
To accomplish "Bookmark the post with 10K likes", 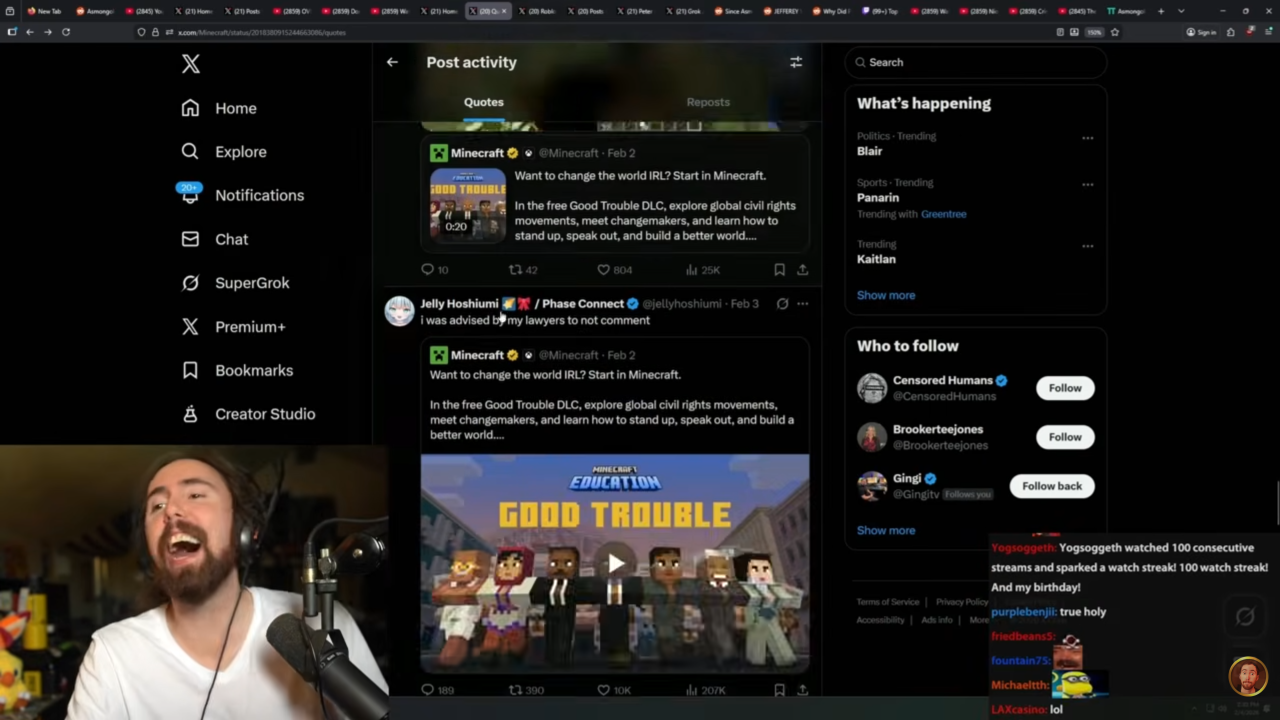I will click(x=779, y=690).
